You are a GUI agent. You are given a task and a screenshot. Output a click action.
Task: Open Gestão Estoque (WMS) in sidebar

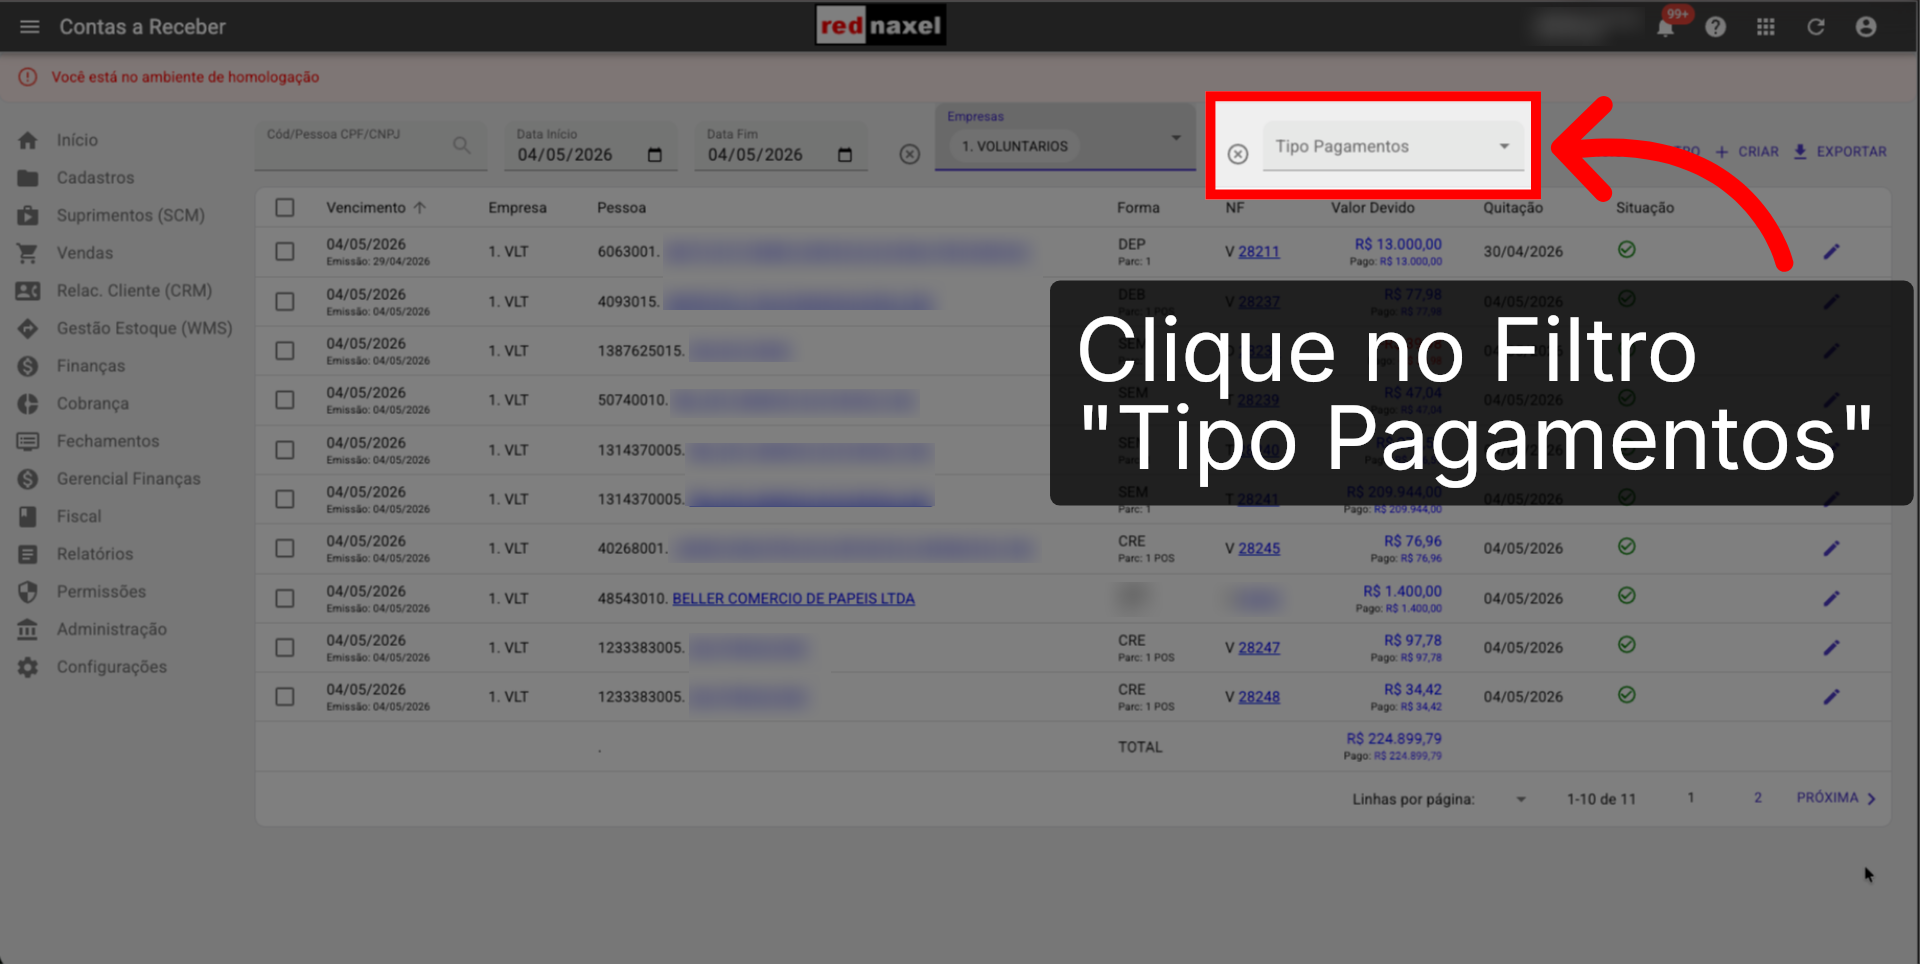point(144,328)
